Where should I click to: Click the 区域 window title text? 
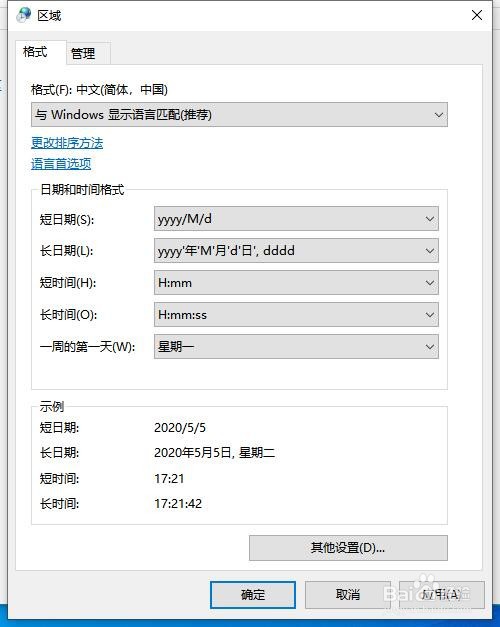(49, 16)
